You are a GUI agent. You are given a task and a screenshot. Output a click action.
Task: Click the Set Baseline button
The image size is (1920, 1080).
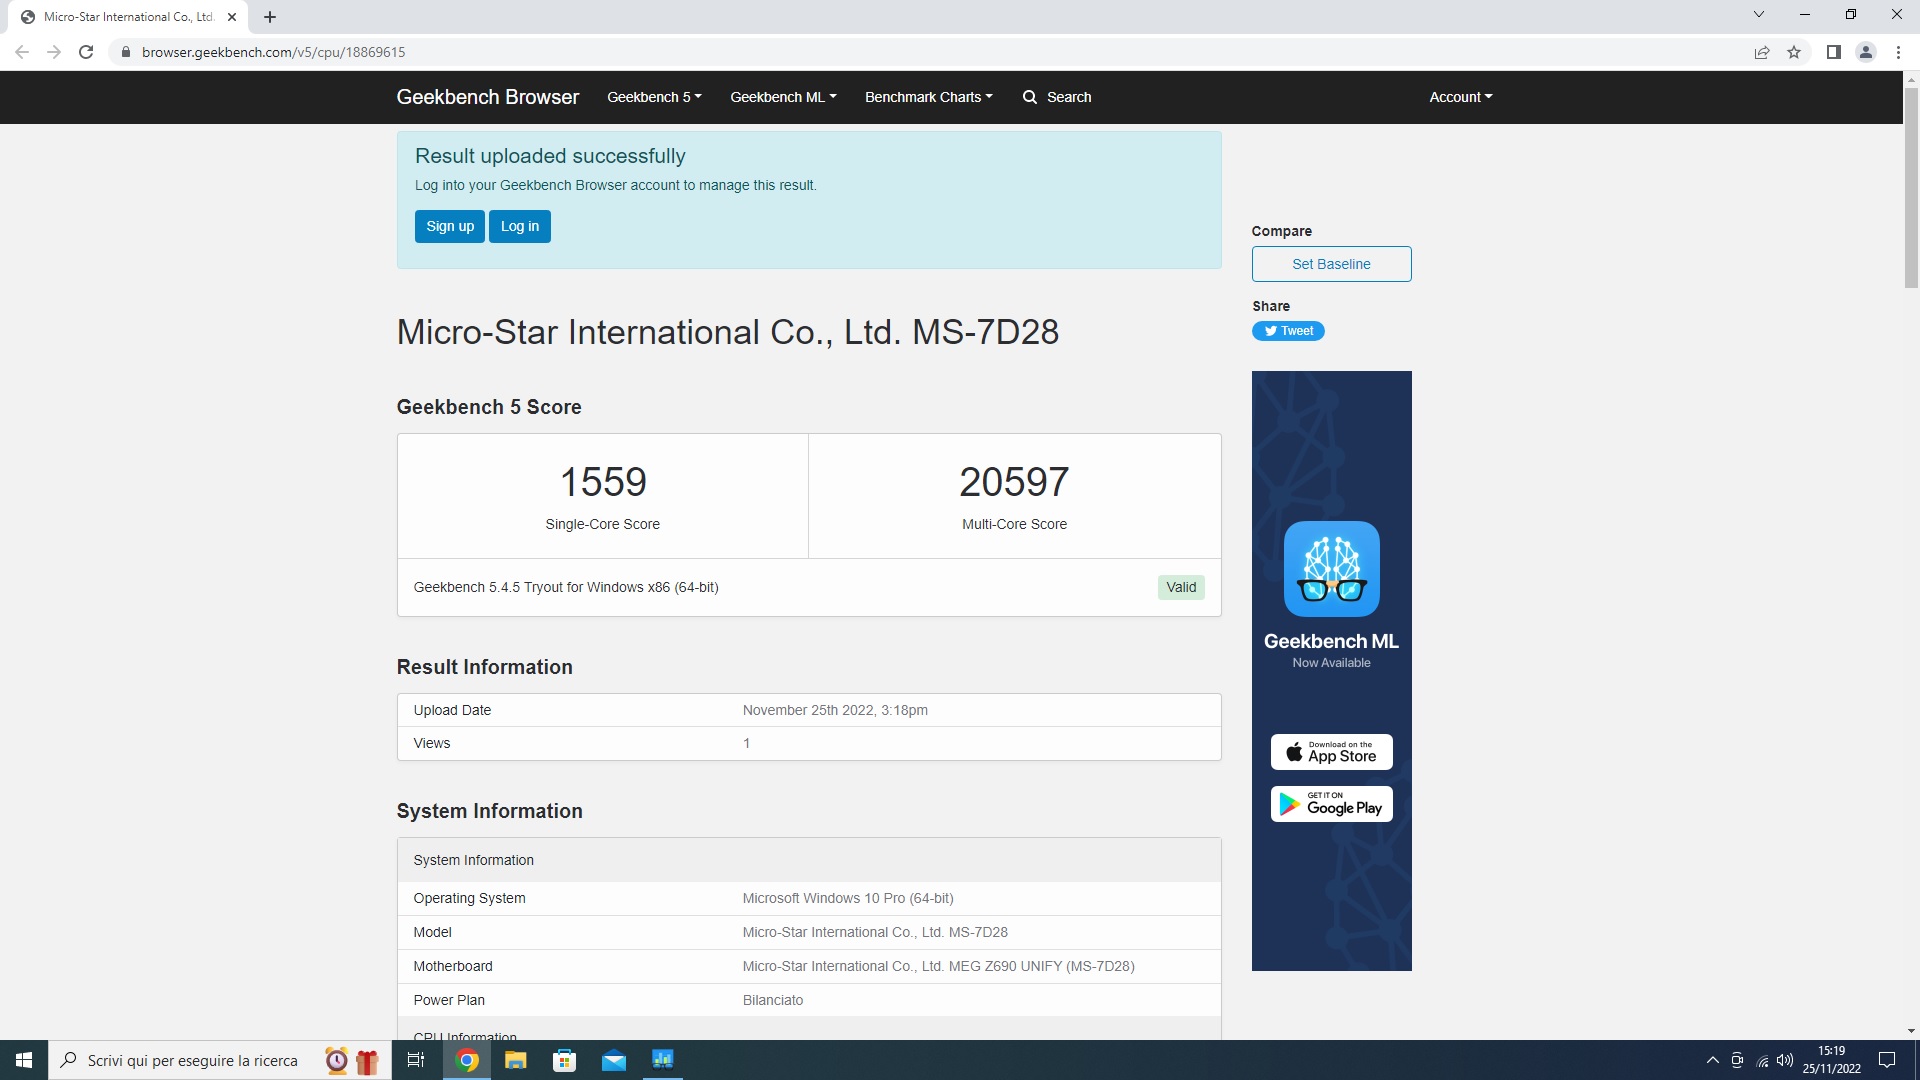(1331, 264)
